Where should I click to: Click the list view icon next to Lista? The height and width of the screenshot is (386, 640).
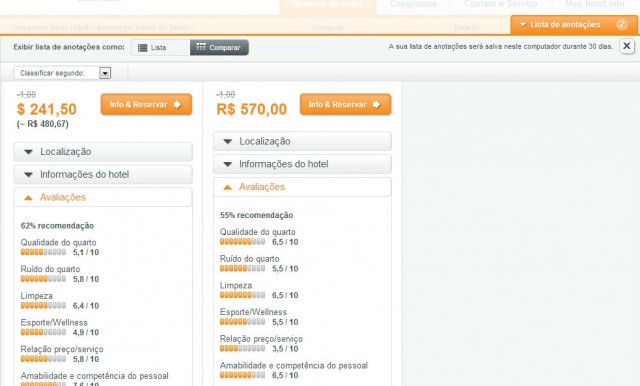click(x=142, y=48)
